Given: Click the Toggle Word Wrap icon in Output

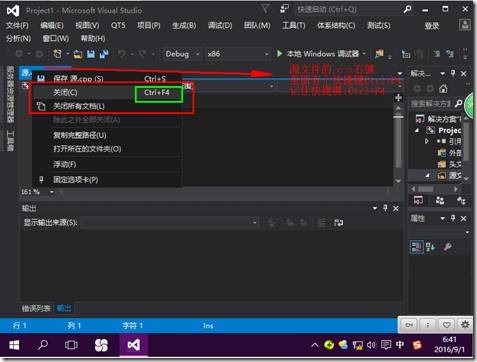Looking at the screenshot, I should point(339,223).
